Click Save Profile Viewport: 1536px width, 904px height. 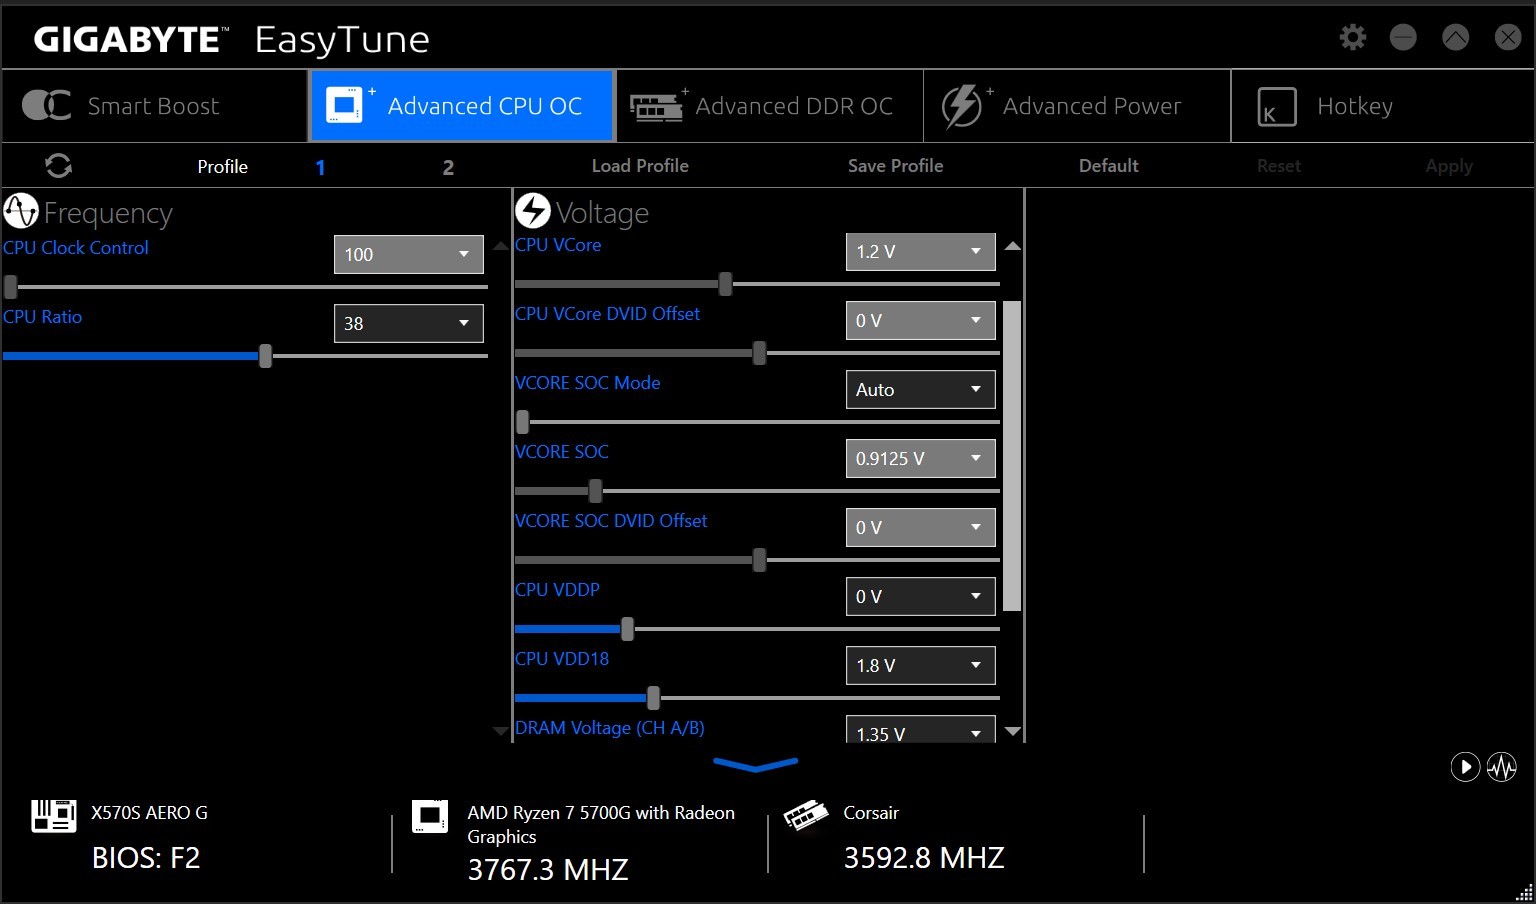pos(895,166)
